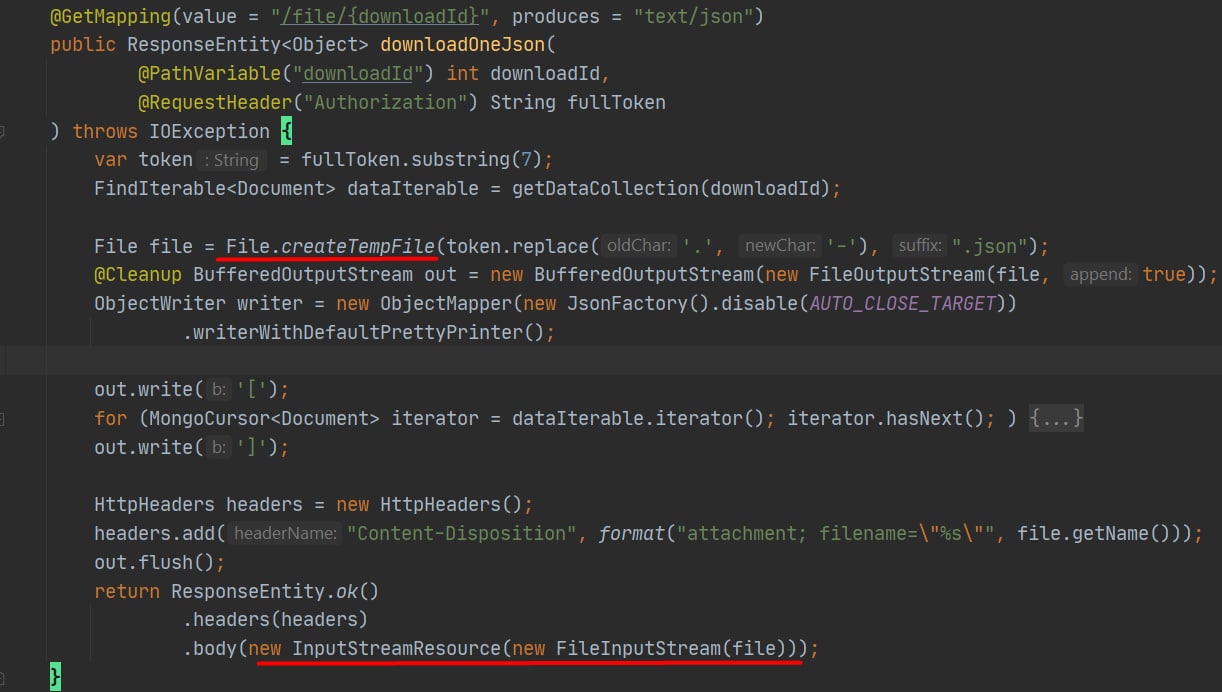Click the highlighted opening brace after IOException
This screenshot has height=692, width=1222.
pos(286,131)
